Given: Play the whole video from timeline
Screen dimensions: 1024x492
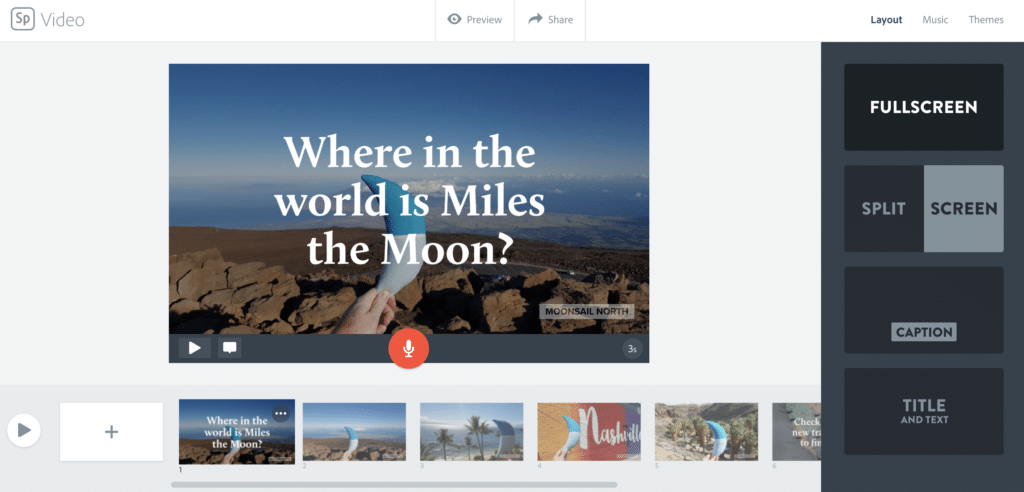Looking at the screenshot, I should click(24, 430).
